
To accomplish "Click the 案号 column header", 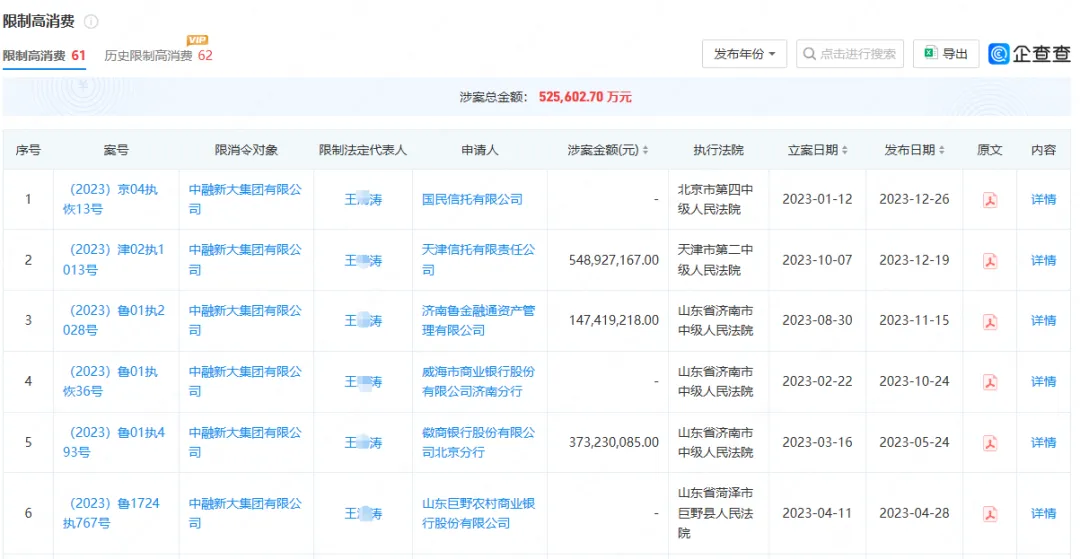I will pyautogui.click(x=116, y=150).
